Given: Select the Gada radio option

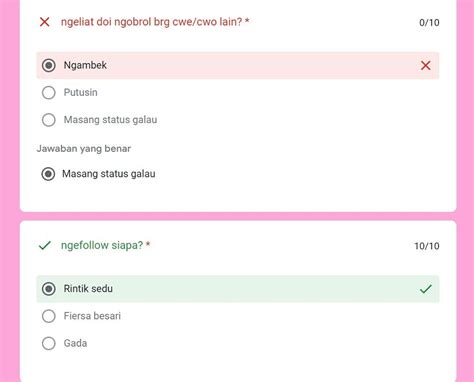Looking at the screenshot, I should (x=49, y=343).
